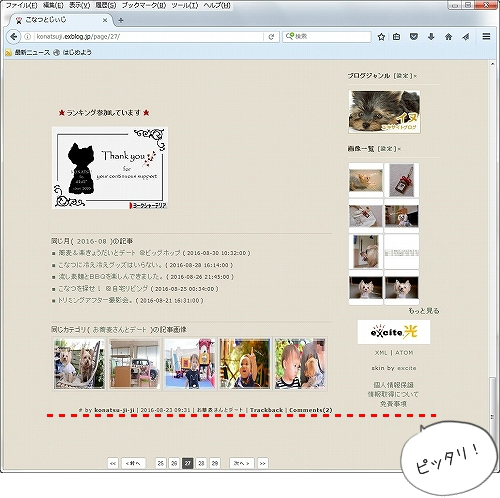Go to the previous page button 前へ
The height and width of the screenshot is (498, 500).
pyautogui.click(x=133, y=463)
